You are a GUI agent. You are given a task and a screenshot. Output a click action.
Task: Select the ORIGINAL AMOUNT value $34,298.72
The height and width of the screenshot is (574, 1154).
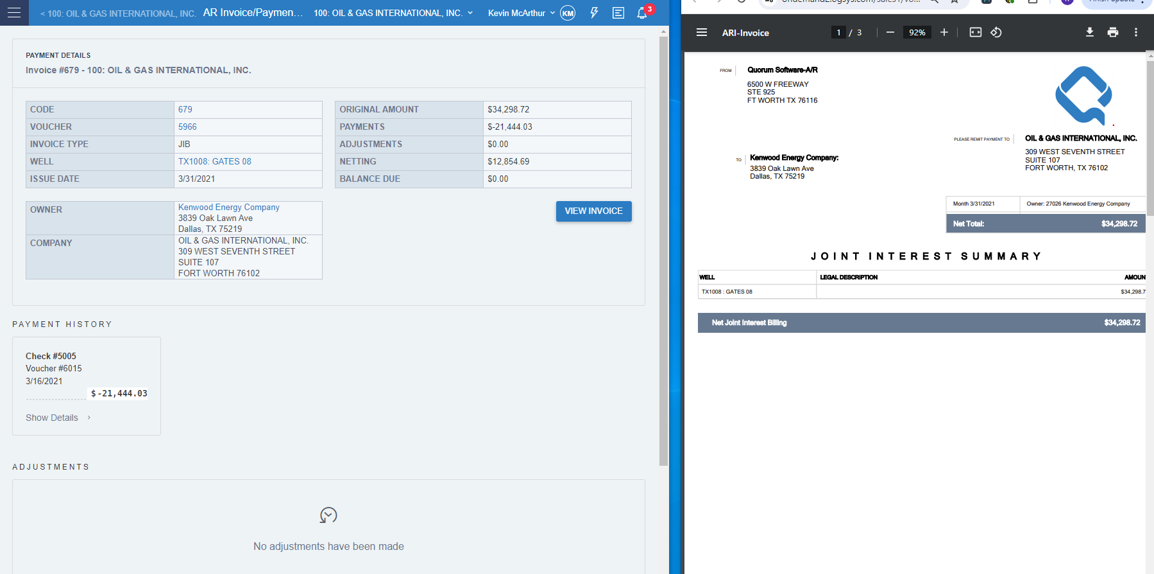[509, 109]
